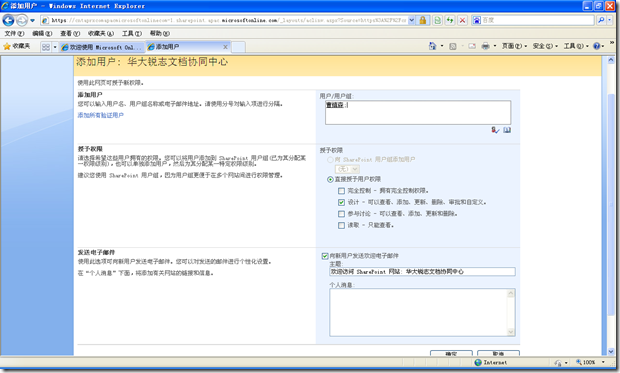Uncheck the 设计 permission checkbox
620x373 pixels.
point(341,203)
